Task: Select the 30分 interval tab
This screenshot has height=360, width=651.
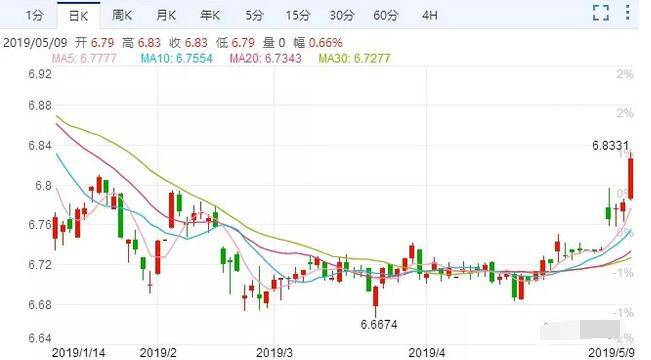Action: [x=342, y=15]
